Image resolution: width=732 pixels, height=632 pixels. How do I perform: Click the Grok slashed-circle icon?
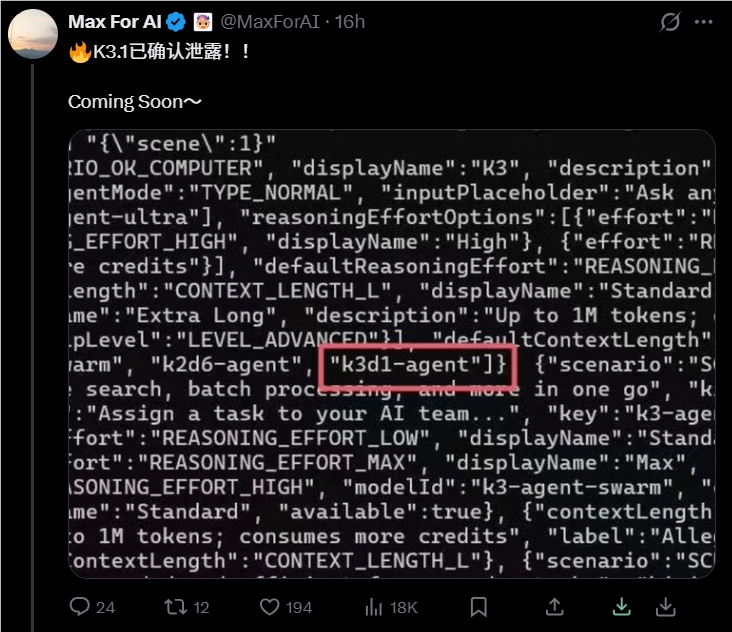669,22
